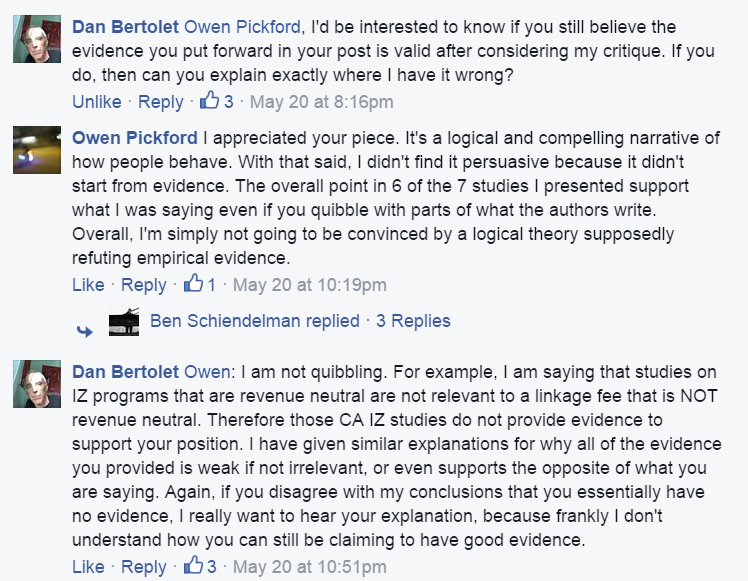Unlike Dan Bertolet's first comment

pyautogui.click(x=97, y=101)
